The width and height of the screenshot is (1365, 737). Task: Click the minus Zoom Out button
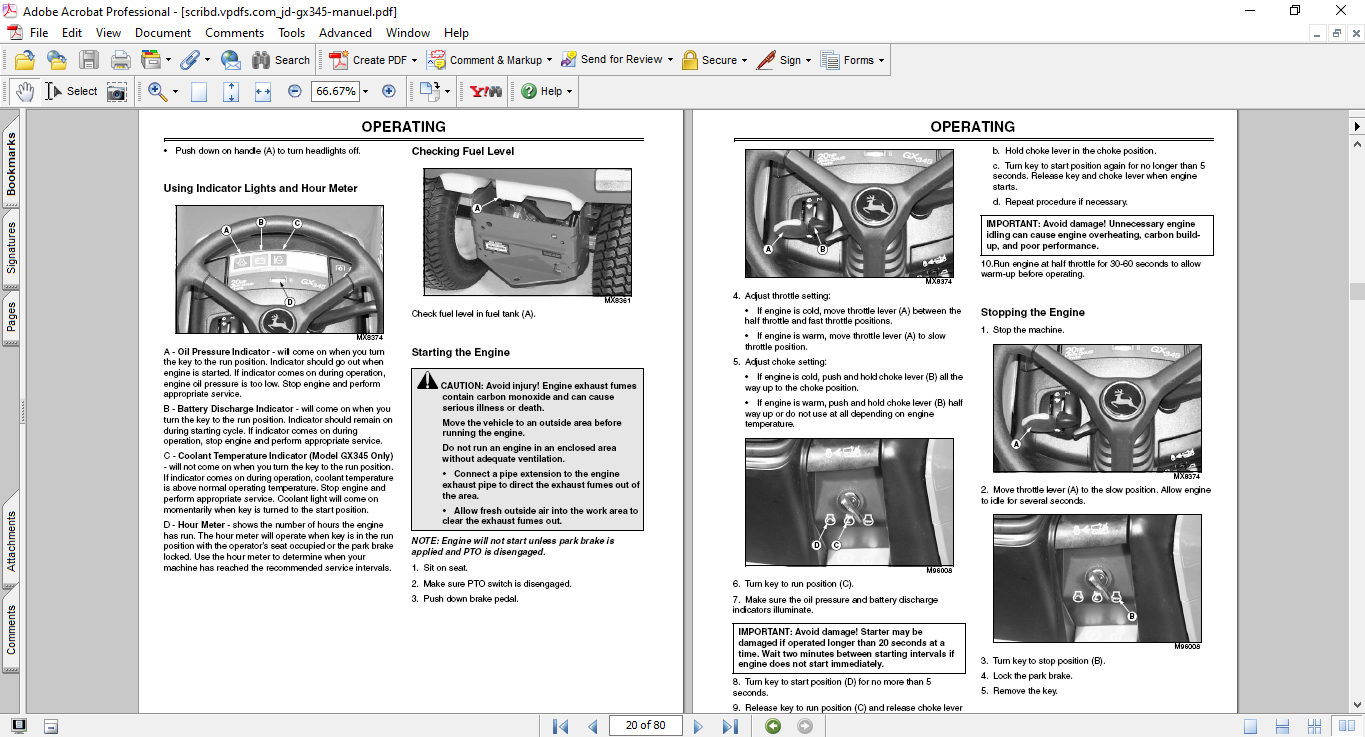tap(294, 91)
